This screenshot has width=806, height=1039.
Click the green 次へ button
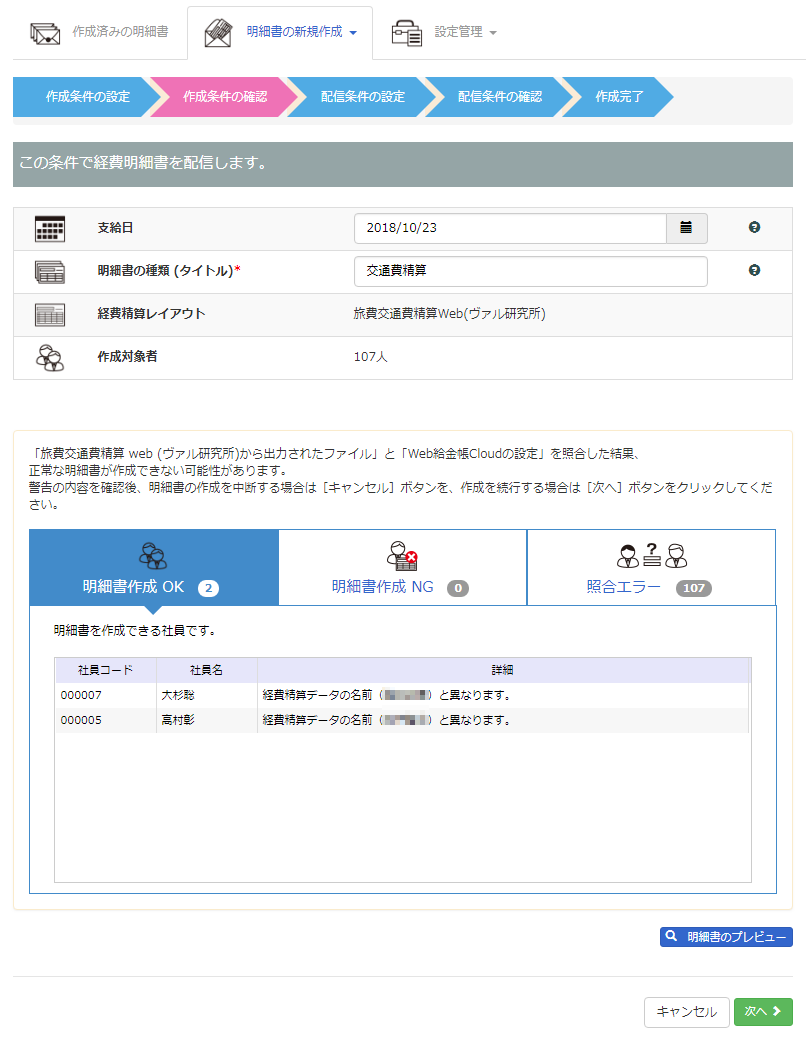coord(763,1012)
